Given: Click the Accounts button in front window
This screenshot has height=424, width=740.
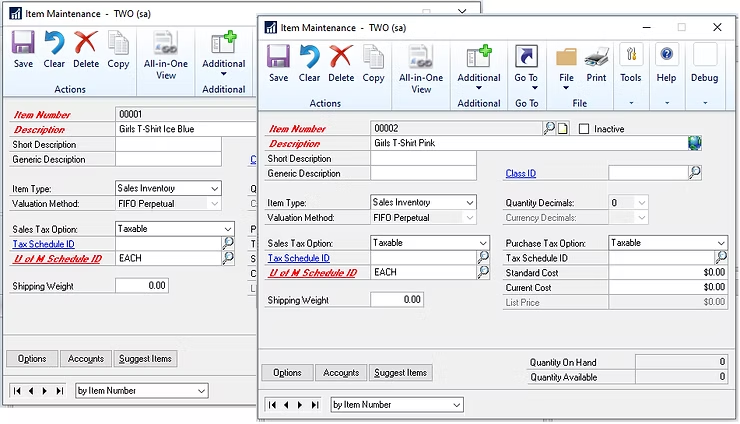Looking at the screenshot, I should [341, 373].
